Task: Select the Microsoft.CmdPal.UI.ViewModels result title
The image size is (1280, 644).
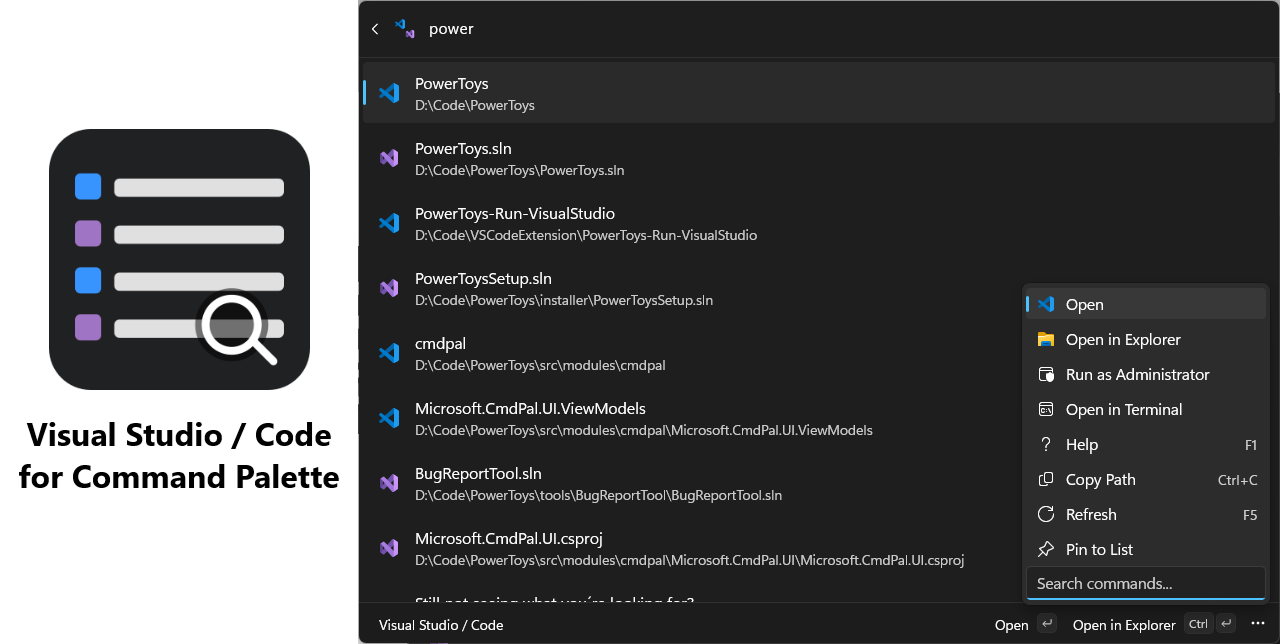Action: [530, 409]
